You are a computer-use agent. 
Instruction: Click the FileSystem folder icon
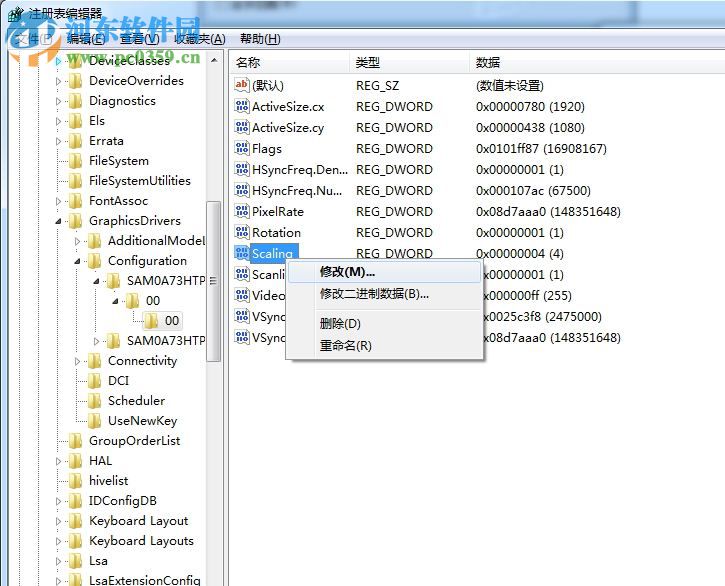click(x=75, y=161)
